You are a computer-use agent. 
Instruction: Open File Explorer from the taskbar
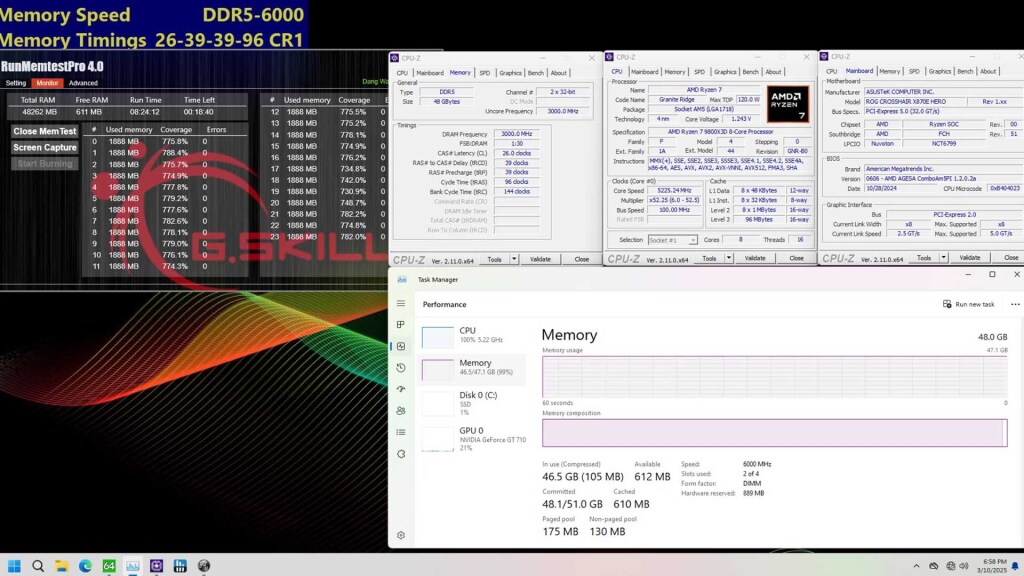click(61, 566)
